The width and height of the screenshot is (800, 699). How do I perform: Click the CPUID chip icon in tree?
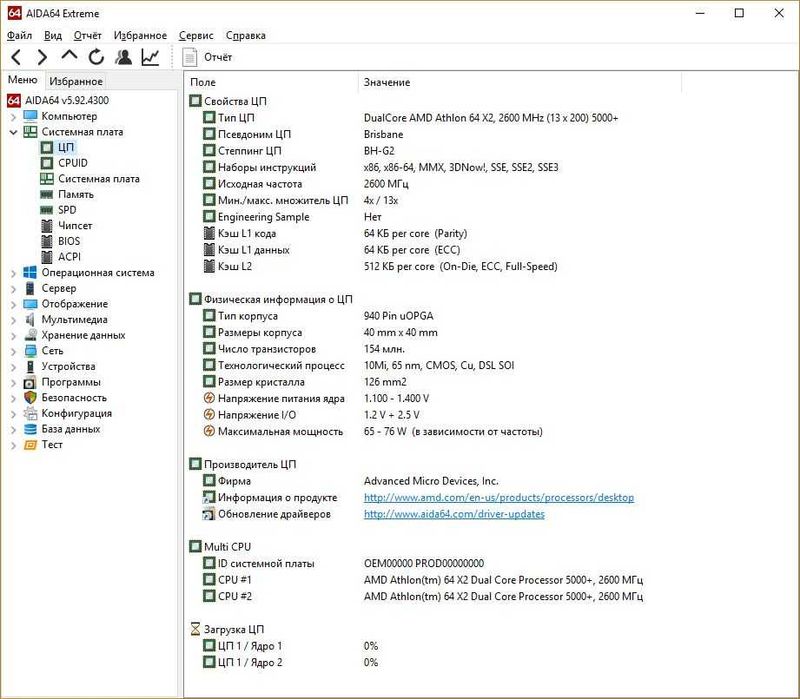[46, 163]
